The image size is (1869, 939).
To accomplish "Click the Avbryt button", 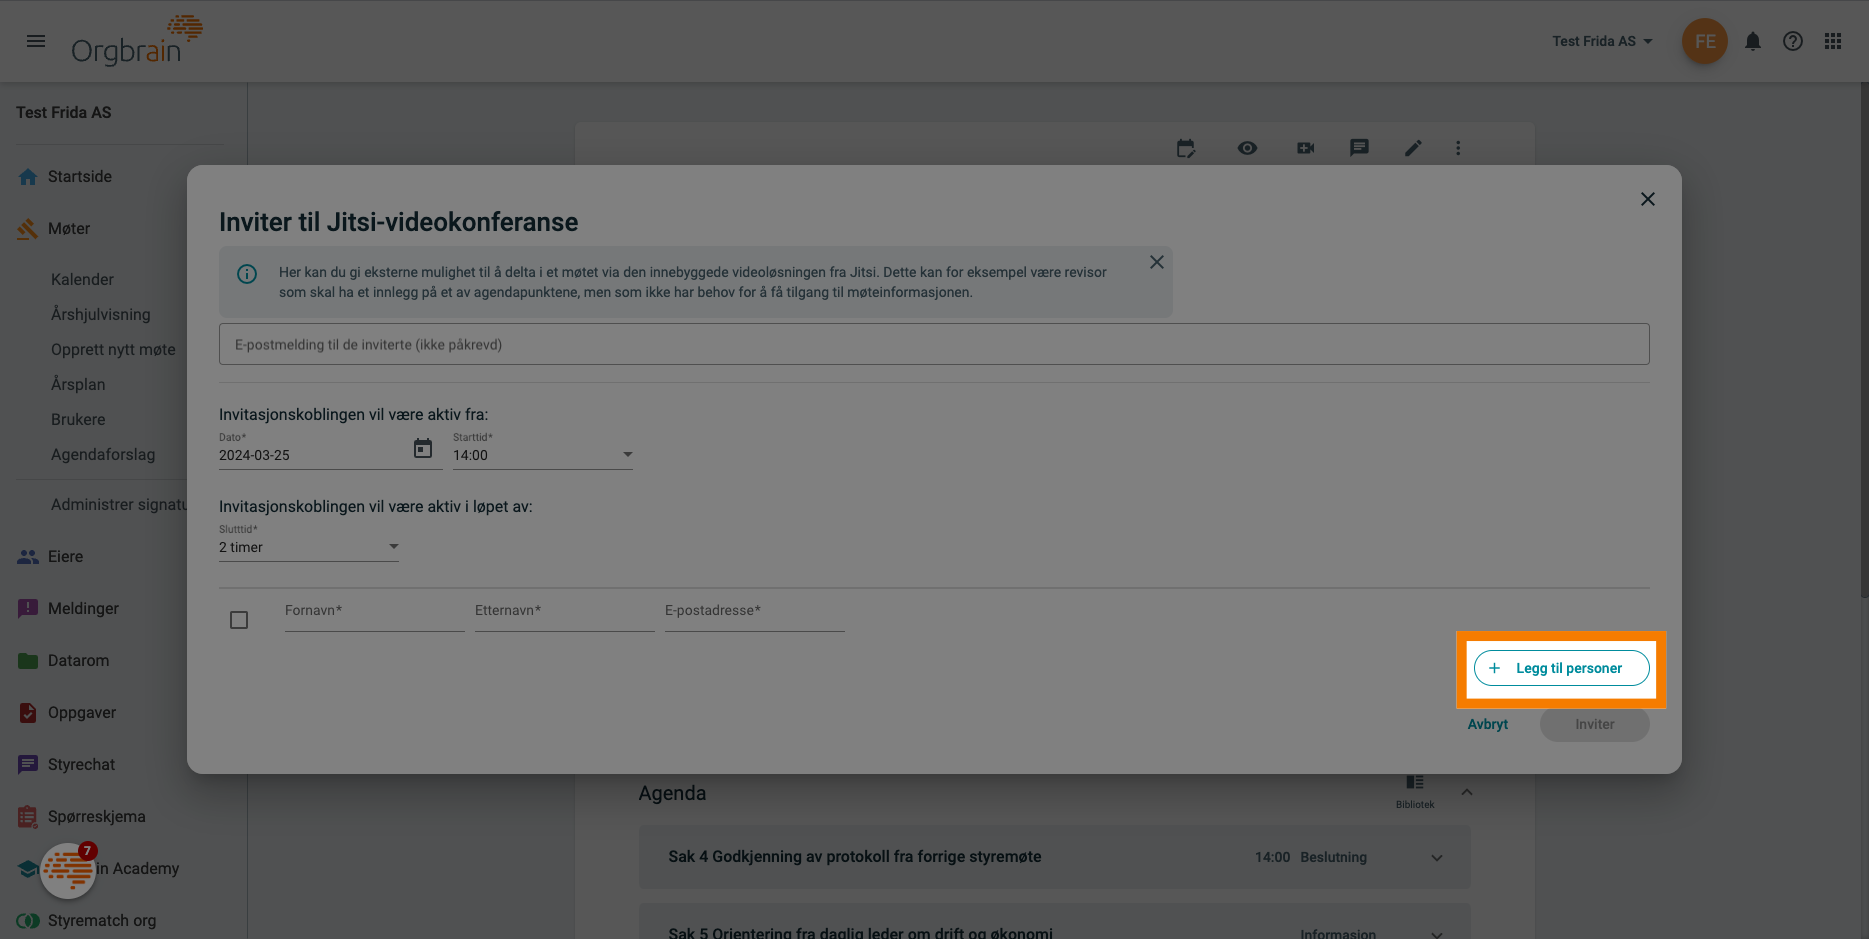I will coord(1488,724).
